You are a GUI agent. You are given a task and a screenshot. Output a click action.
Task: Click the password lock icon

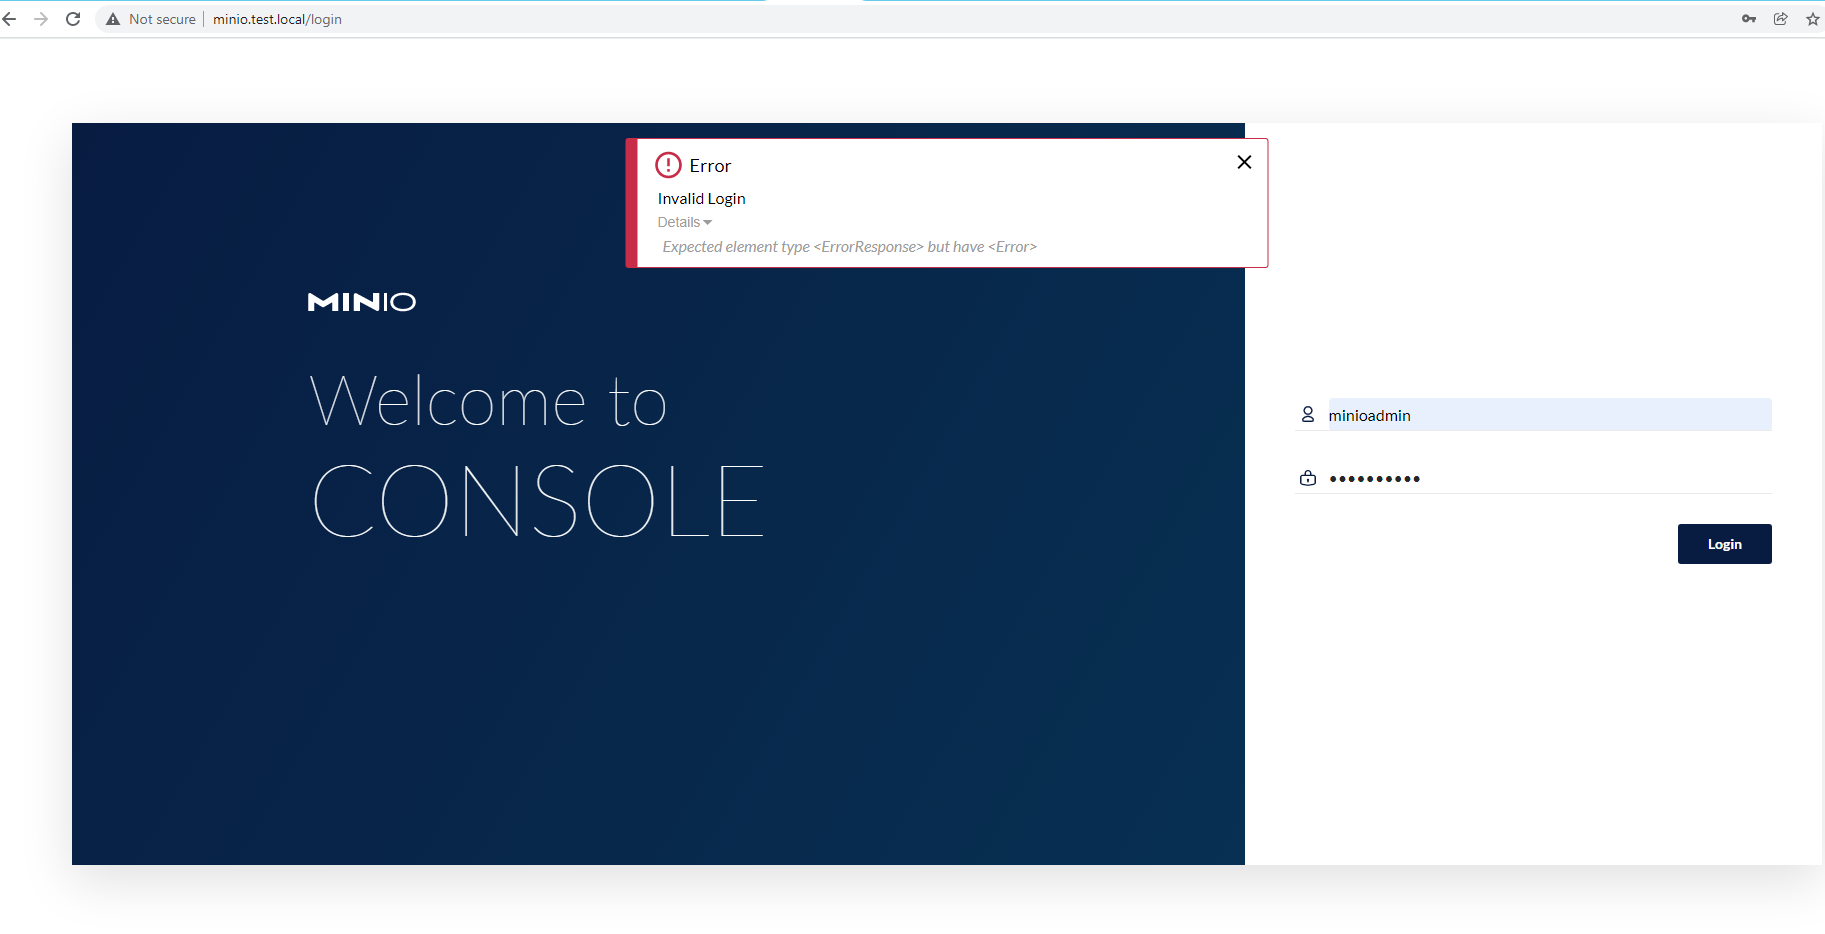click(1308, 477)
